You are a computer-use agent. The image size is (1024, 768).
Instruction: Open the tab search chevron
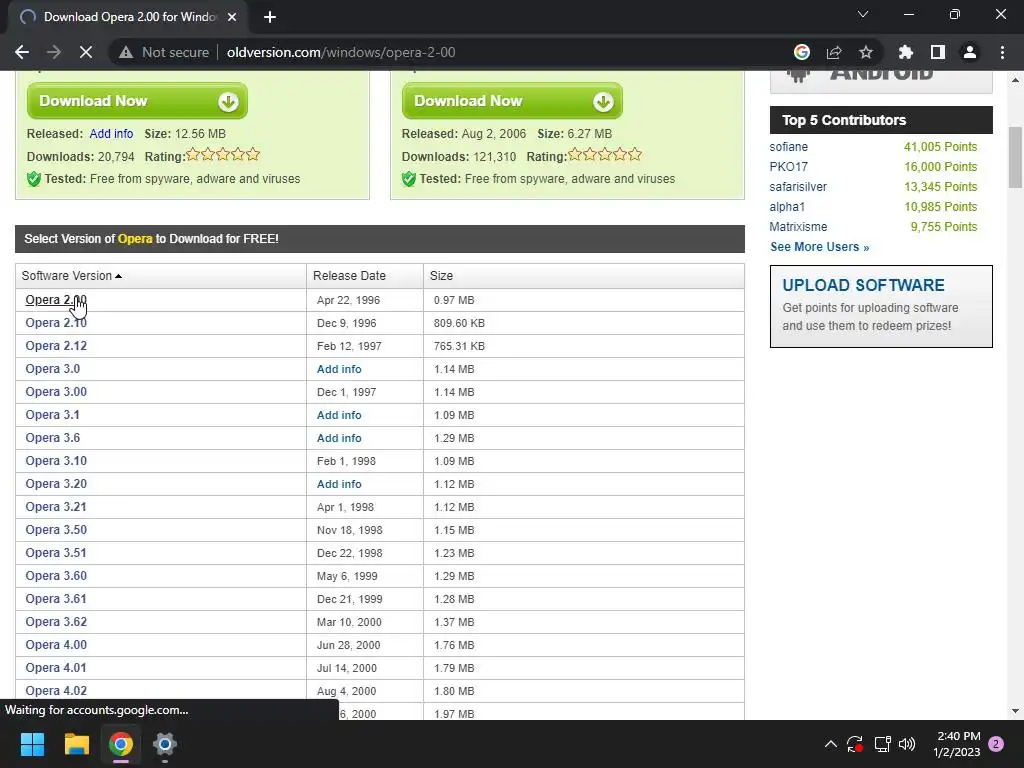coord(863,14)
